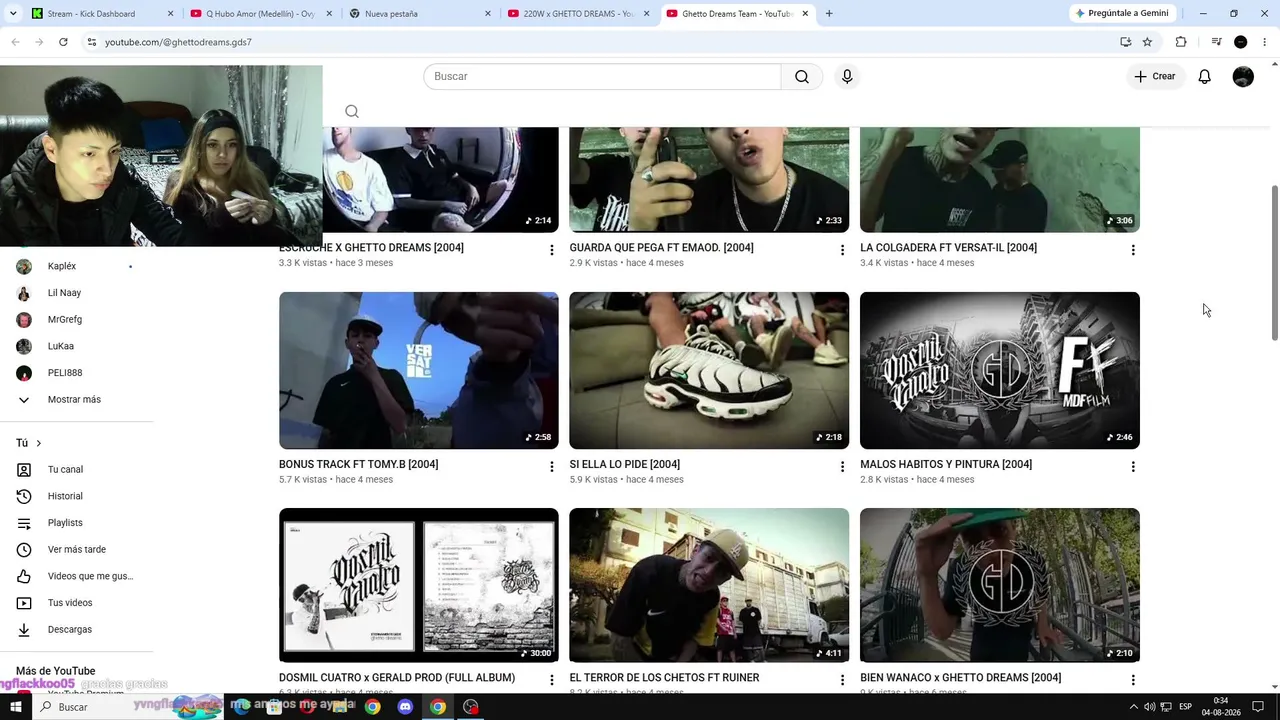Open options menu for LA COLGADERA video
1280x720 pixels.
[1133, 250]
